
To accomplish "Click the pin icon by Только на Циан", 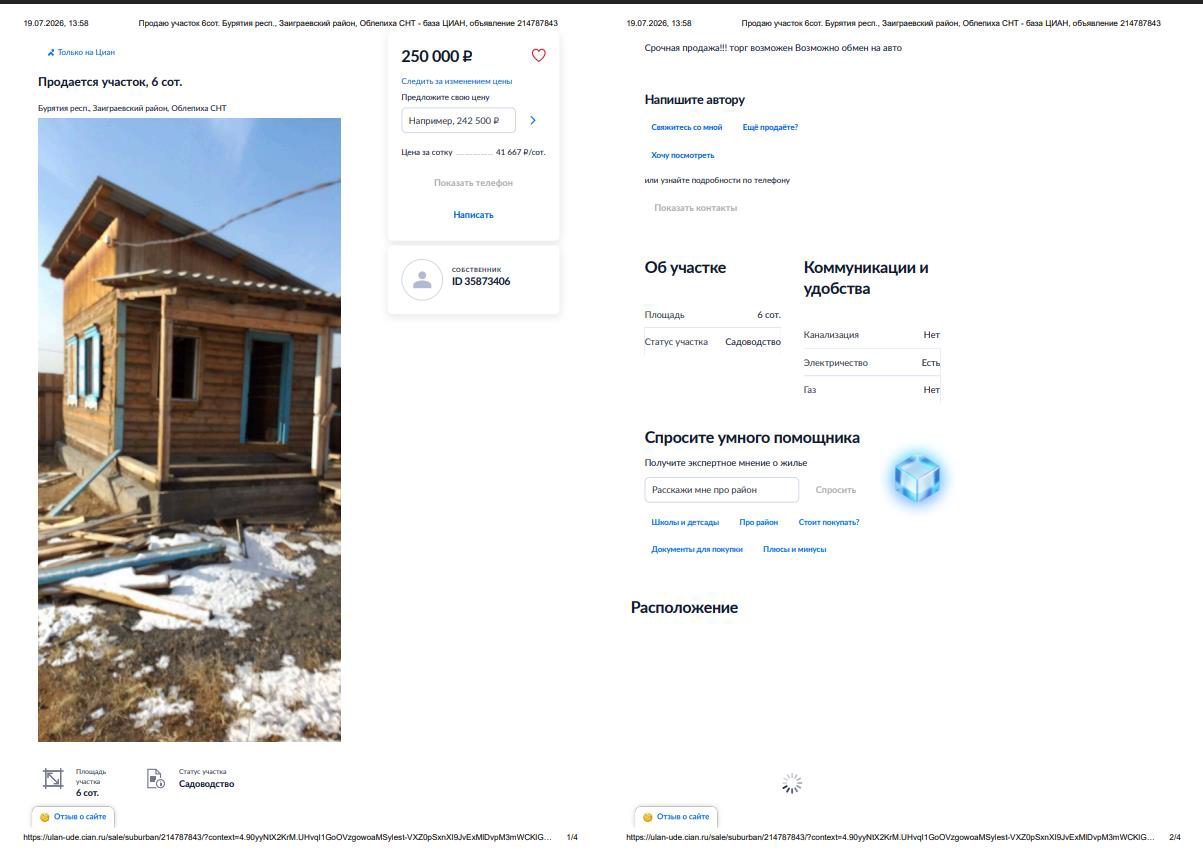I will point(51,52).
